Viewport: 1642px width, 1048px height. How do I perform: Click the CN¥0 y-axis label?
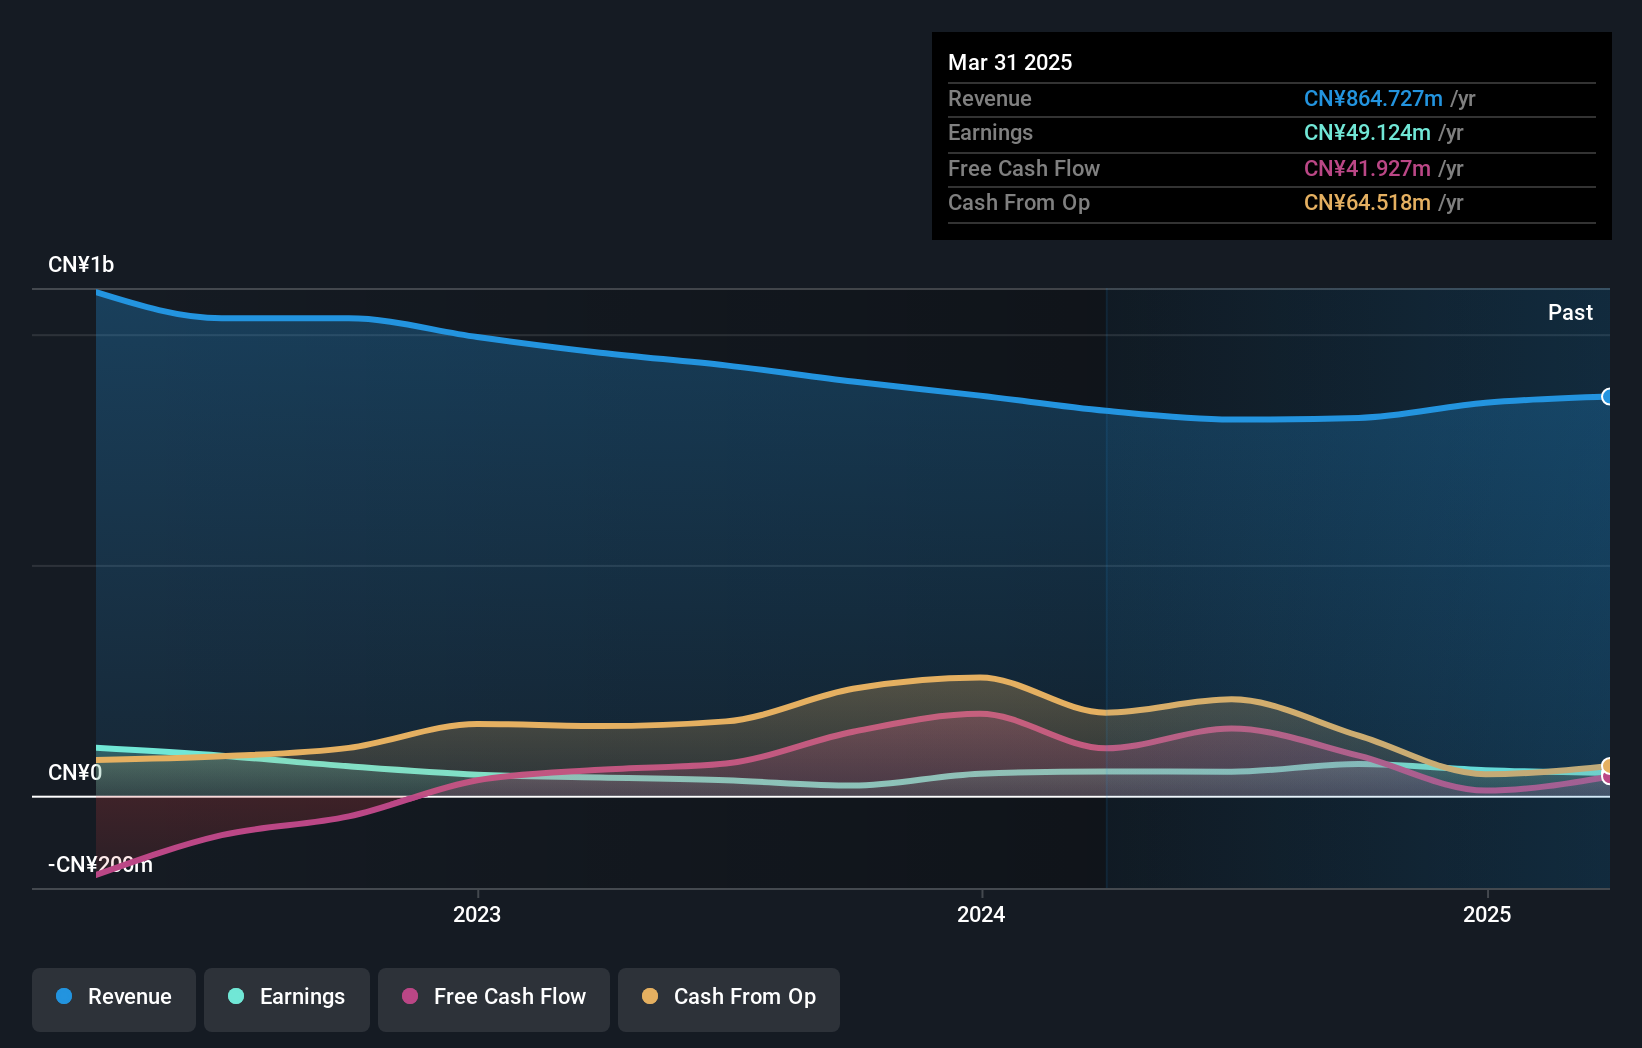(75, 773)
